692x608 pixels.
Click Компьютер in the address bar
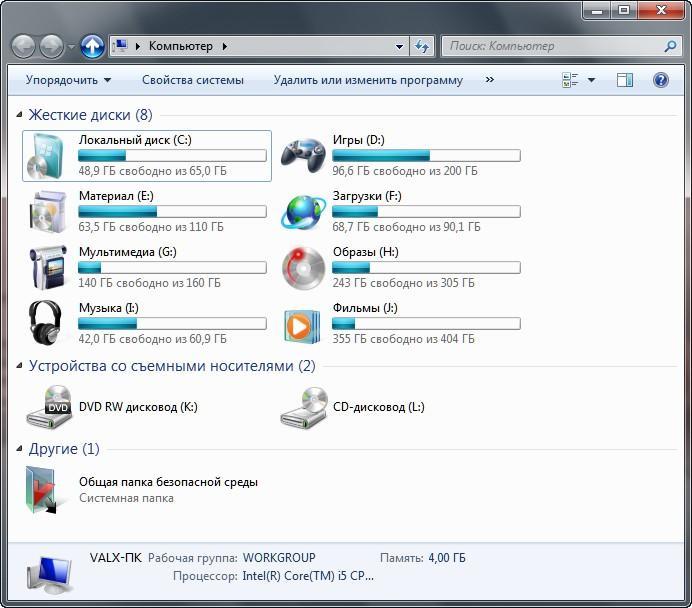tap(181, 46)
